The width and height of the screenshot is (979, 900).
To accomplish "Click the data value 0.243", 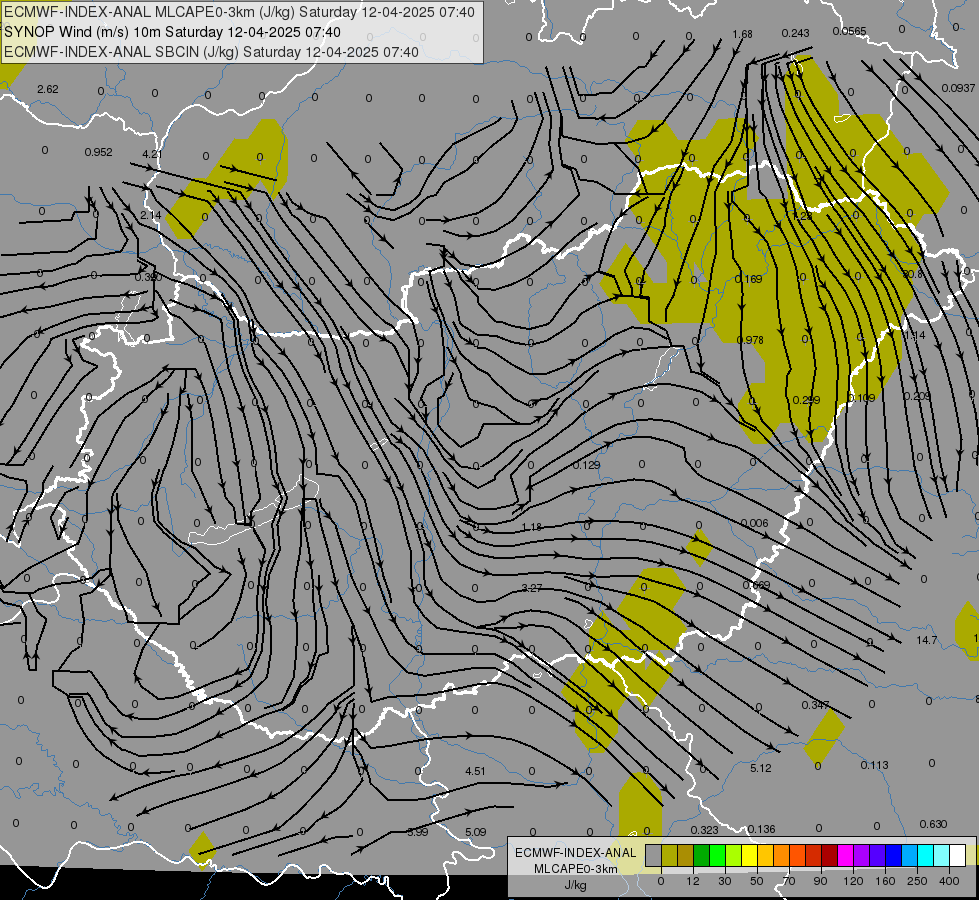I will (x=795, y=33).
